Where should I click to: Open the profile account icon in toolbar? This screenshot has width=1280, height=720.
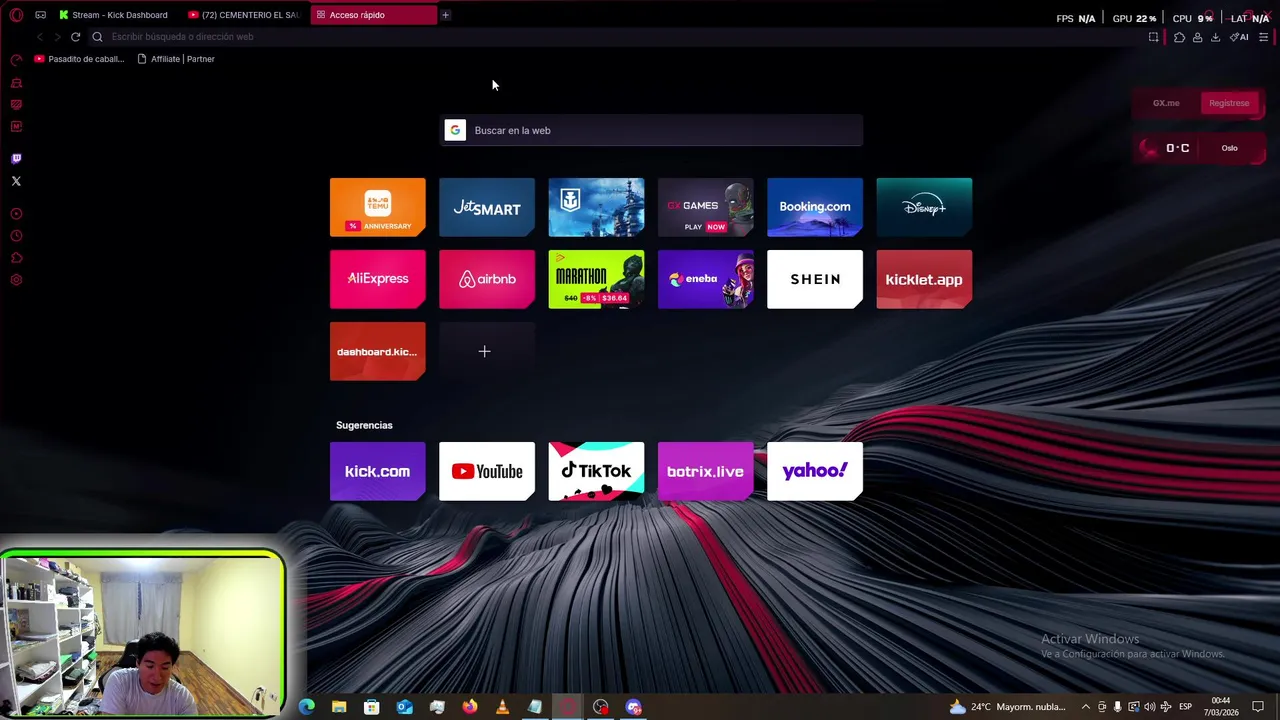(1197, 37)
